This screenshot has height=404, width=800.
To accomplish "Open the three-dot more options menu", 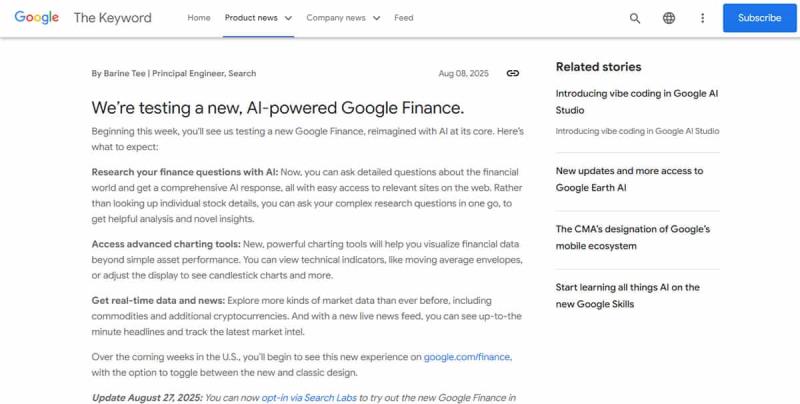I will 702,18.
